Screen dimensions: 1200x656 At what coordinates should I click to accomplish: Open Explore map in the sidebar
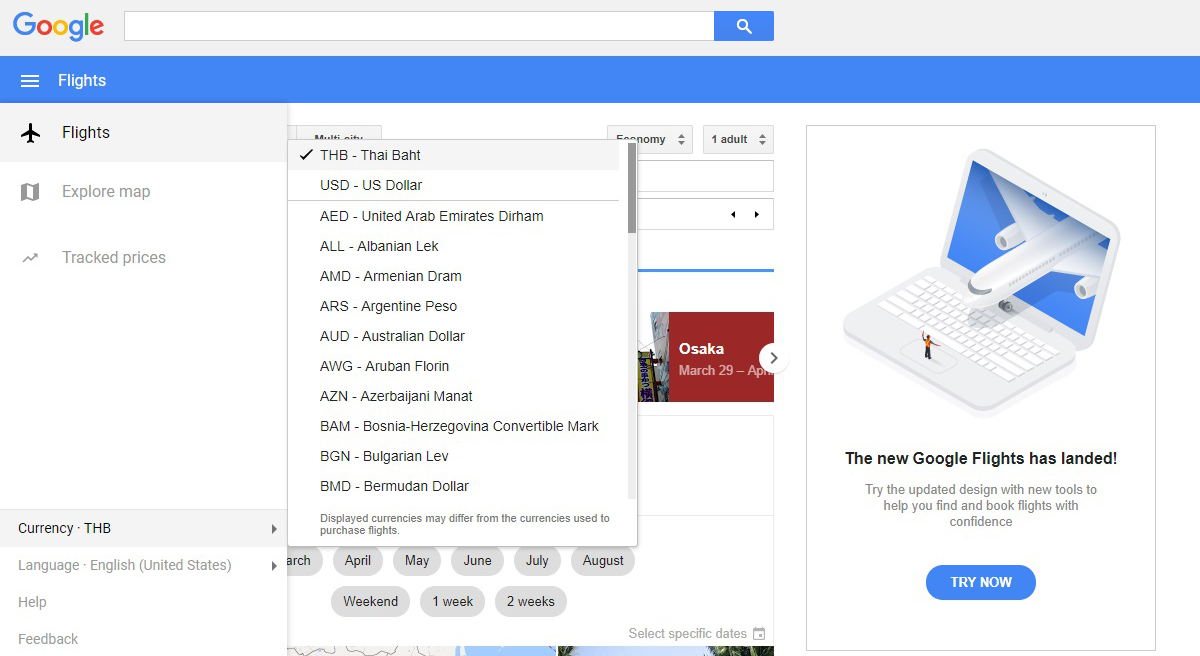click(144, 192)
